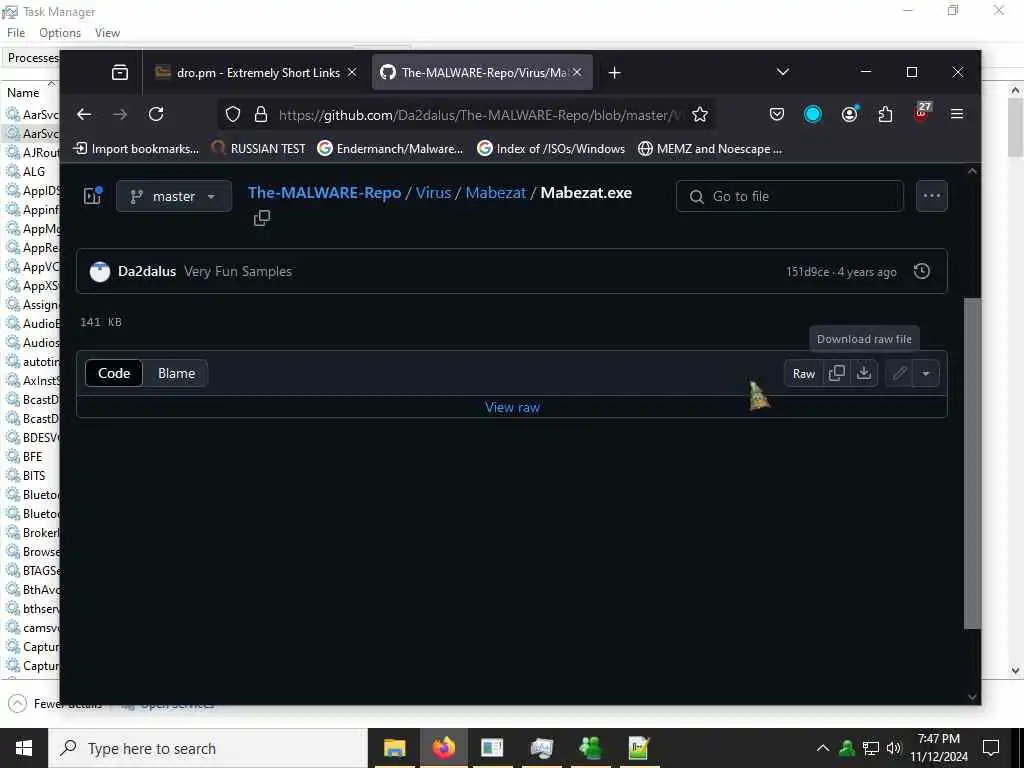Open MEMZ and Noescape bookmark

coord(710,149)
